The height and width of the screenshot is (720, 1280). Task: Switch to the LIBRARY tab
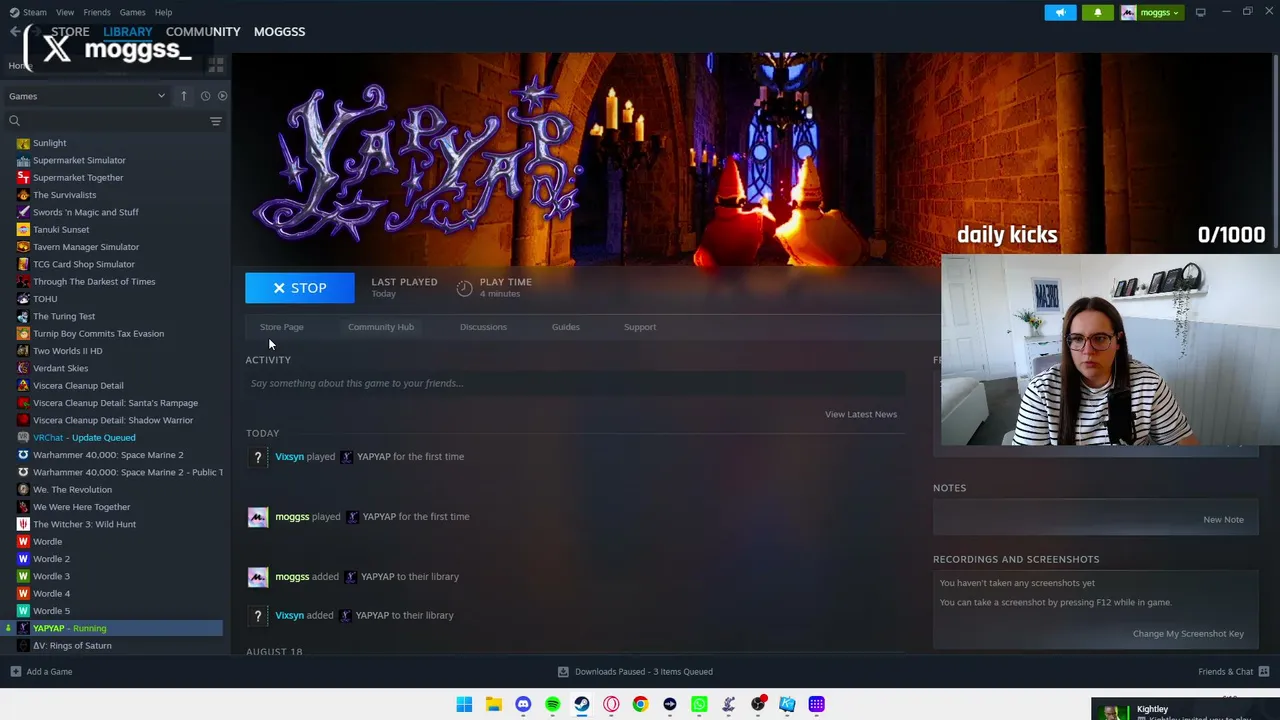(x=127, y=32)
